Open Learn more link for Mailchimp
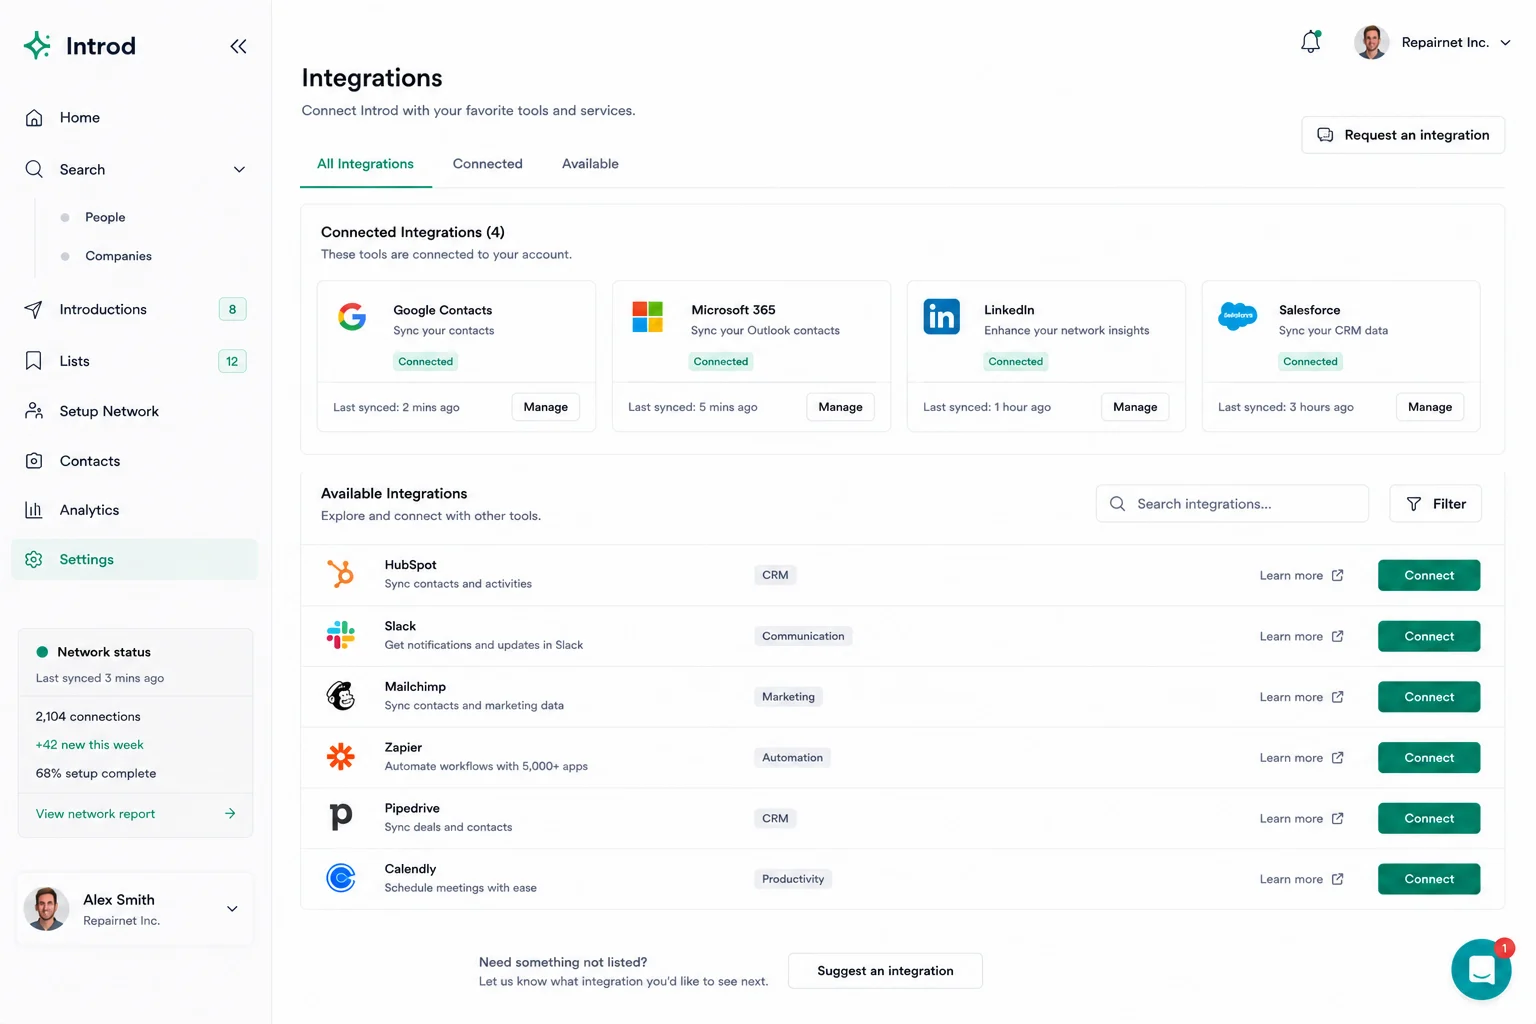This screenshot has width=1536, height=1024. (1301, 697)
